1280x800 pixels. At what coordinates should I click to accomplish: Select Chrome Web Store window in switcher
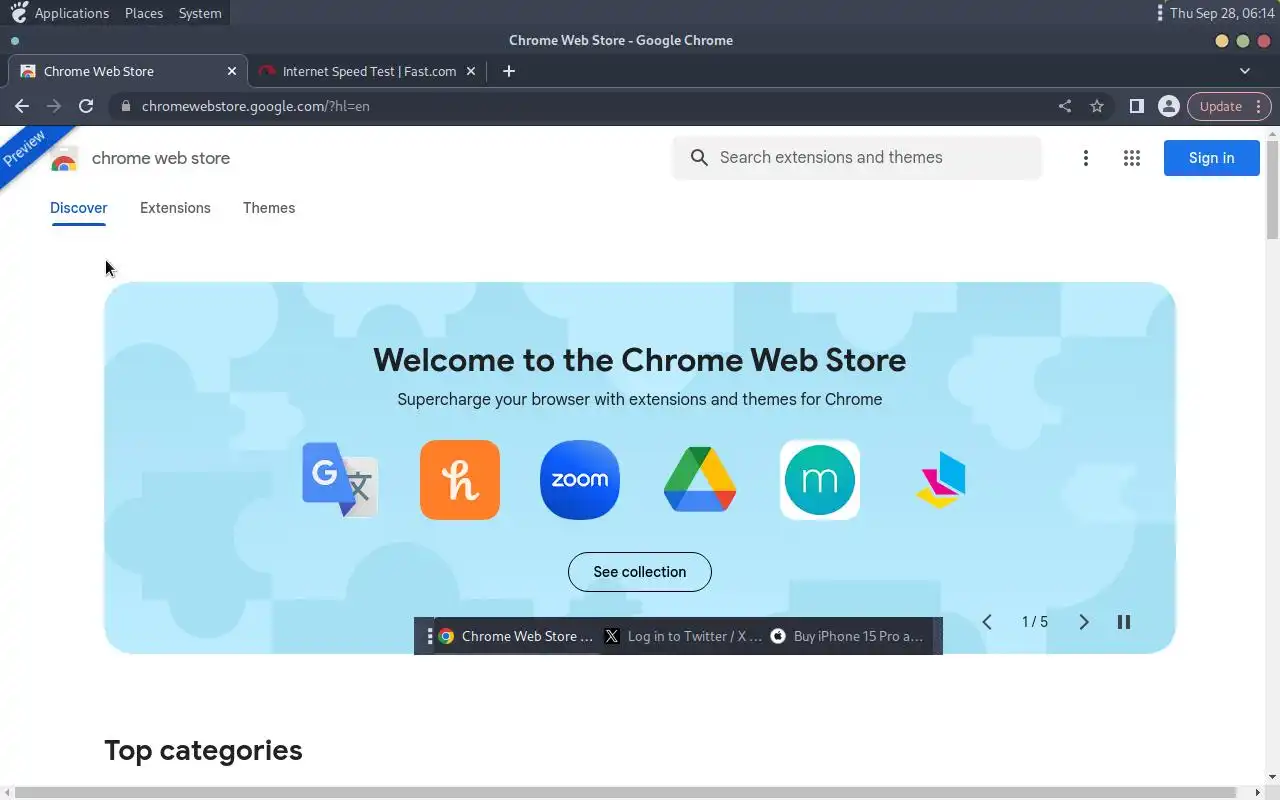(x=517, y=636)
